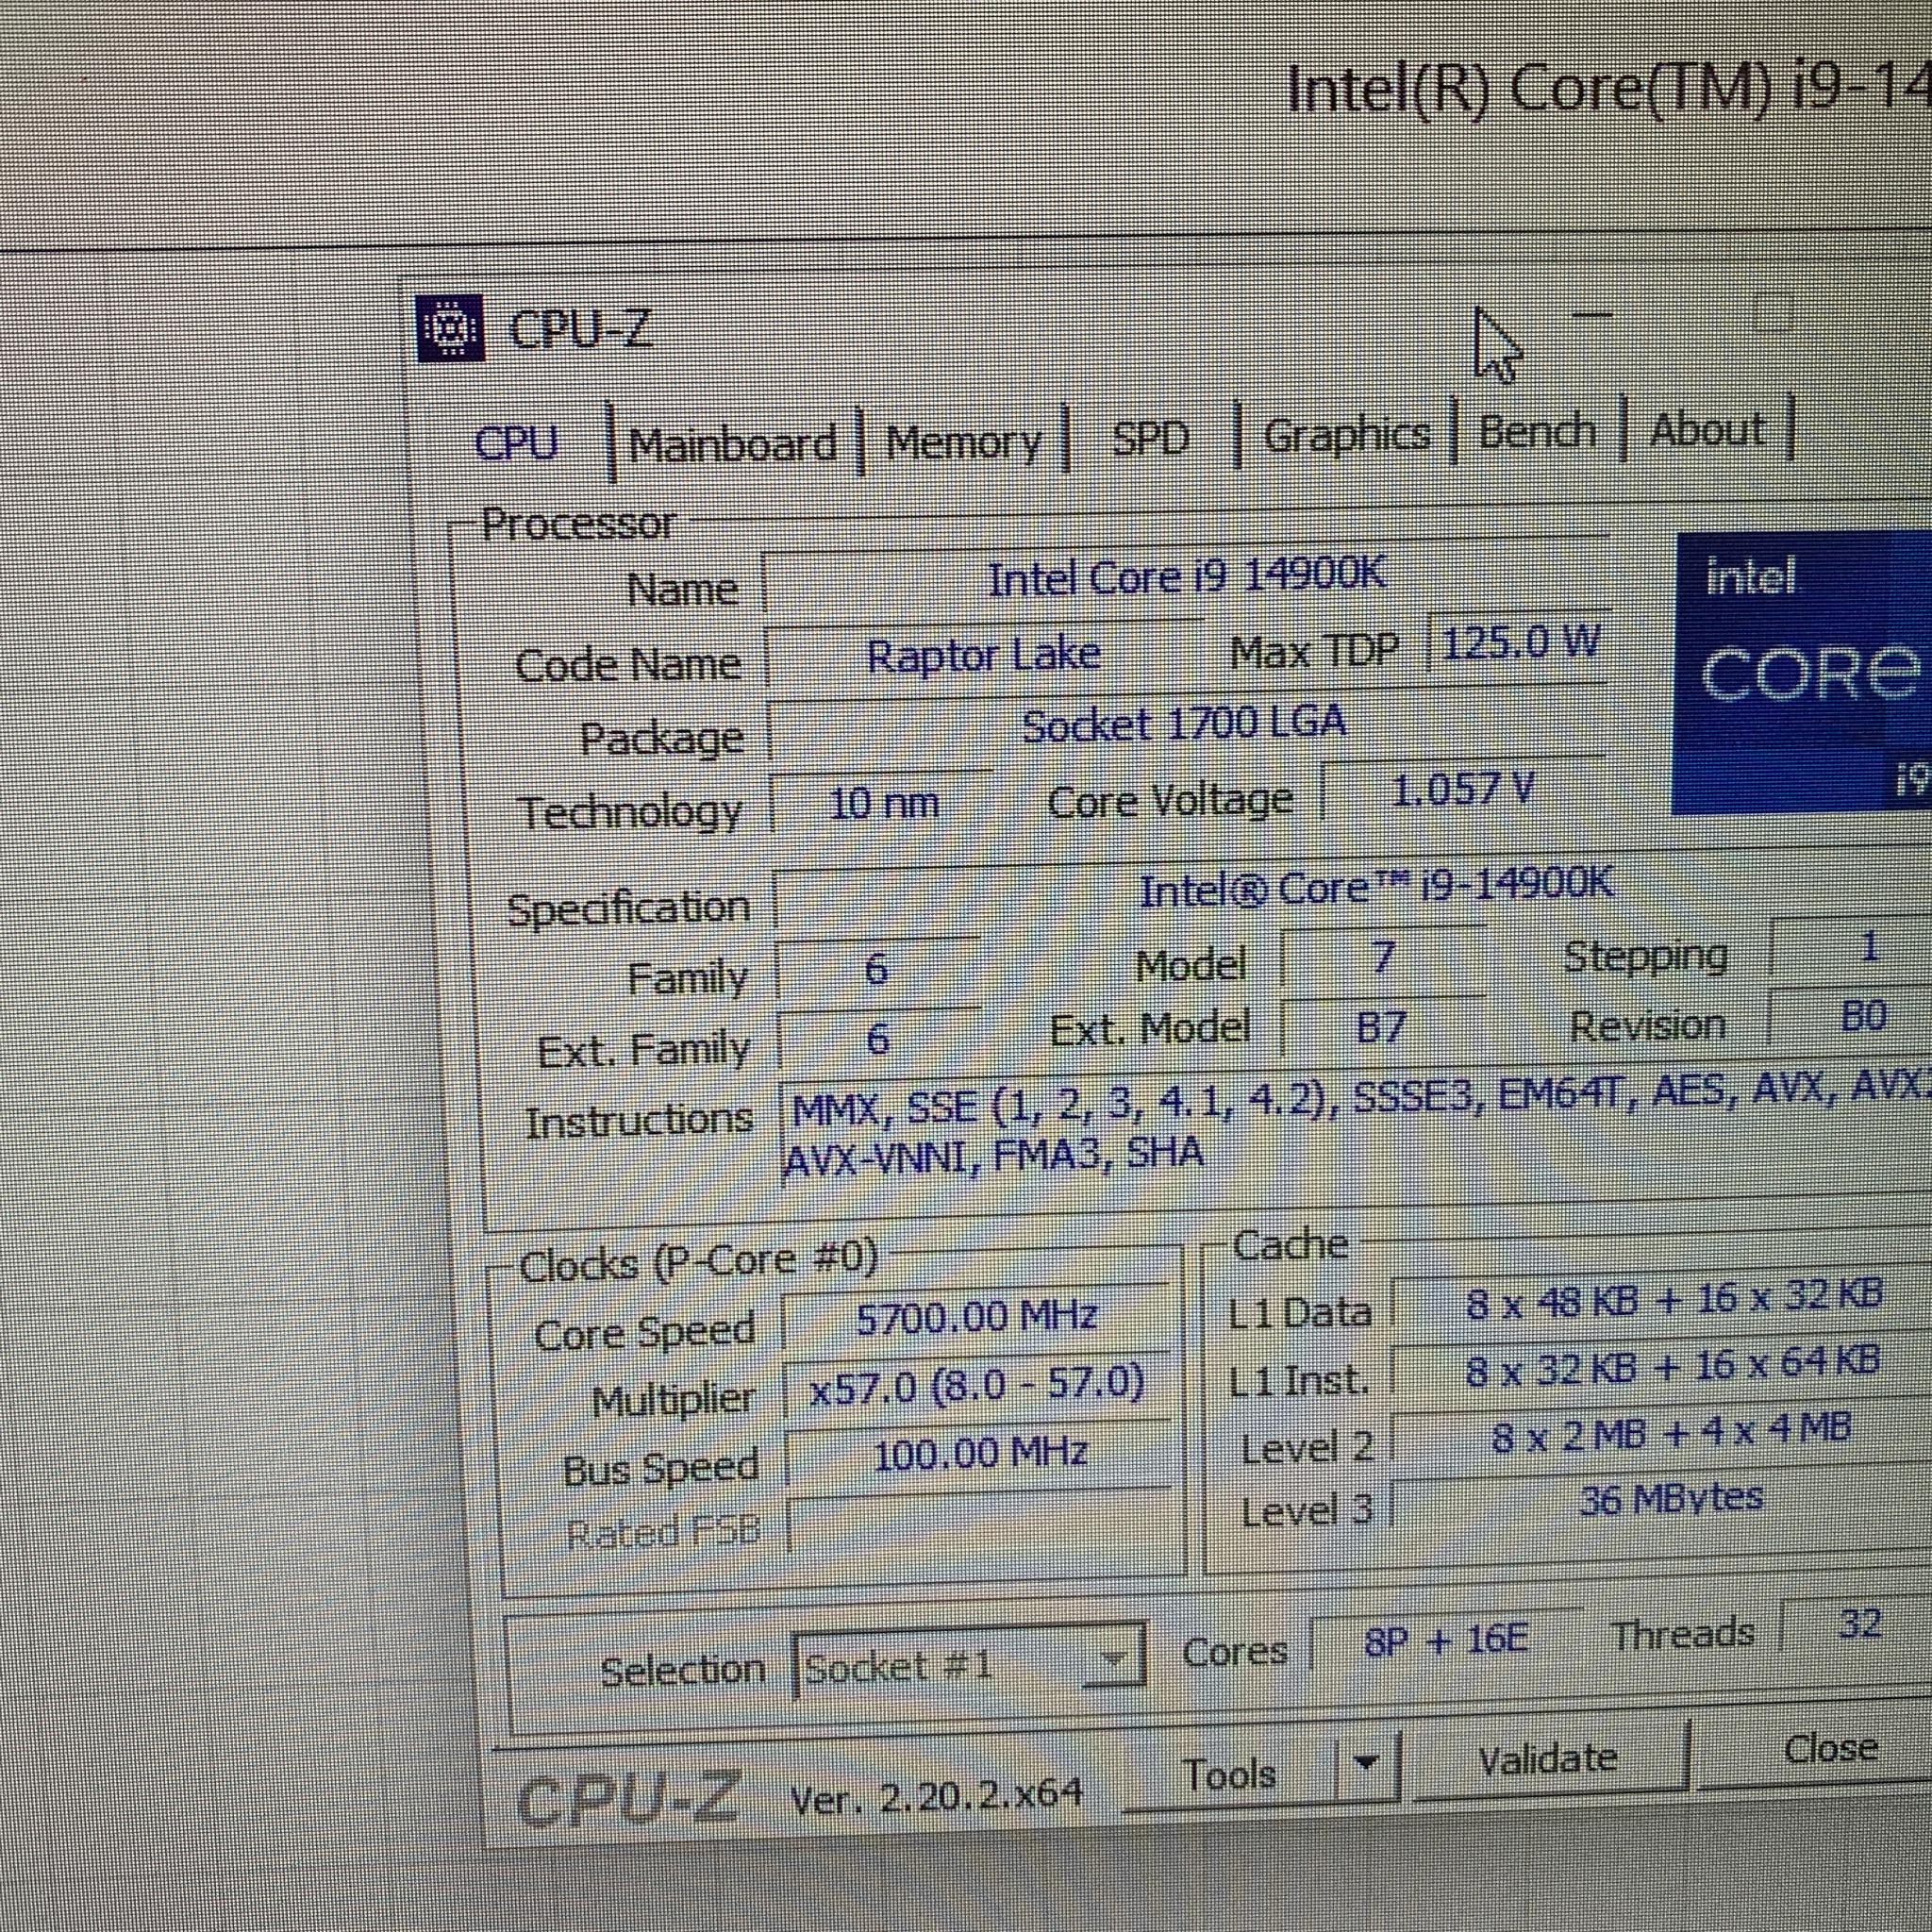1932x1932 pixels.
Task: Click the L1 Inst. cache value
Action: [x=1672, y=1367]
